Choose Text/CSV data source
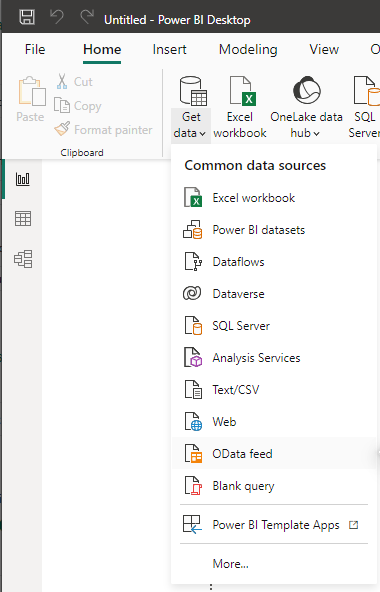 tap(274, 390)
